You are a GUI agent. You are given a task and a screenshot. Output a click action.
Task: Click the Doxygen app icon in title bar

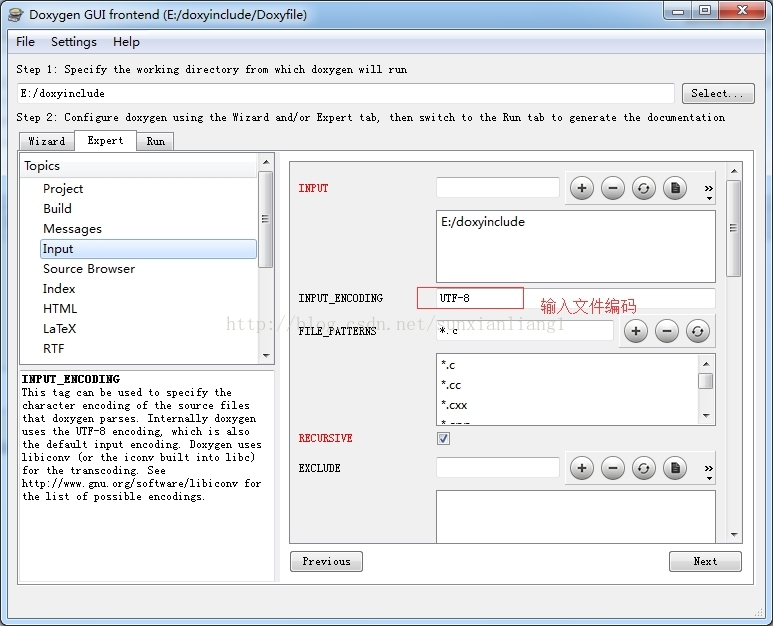pos(16,14)
